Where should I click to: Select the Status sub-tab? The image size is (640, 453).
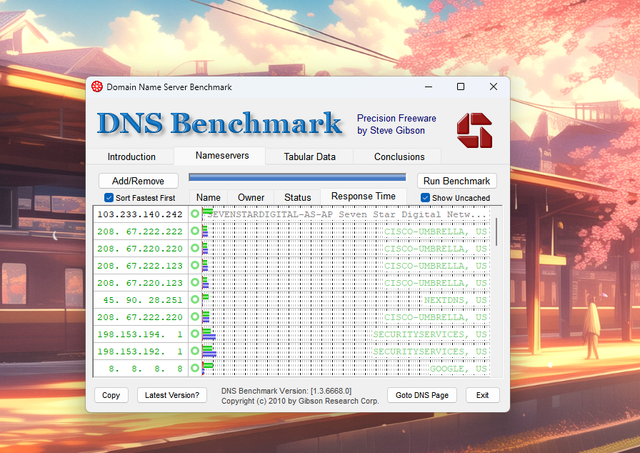pyautogui.click(x=298, y=198)
